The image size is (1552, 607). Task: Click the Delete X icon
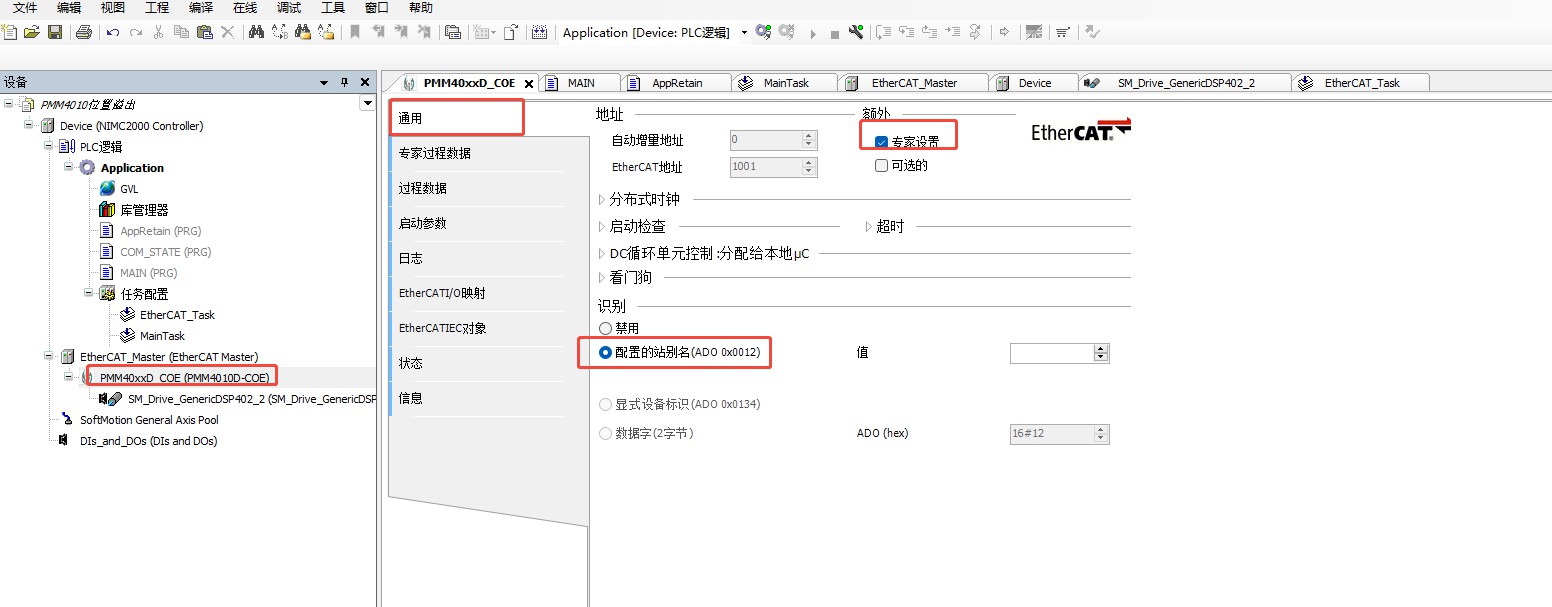click(x=227, y=32)
